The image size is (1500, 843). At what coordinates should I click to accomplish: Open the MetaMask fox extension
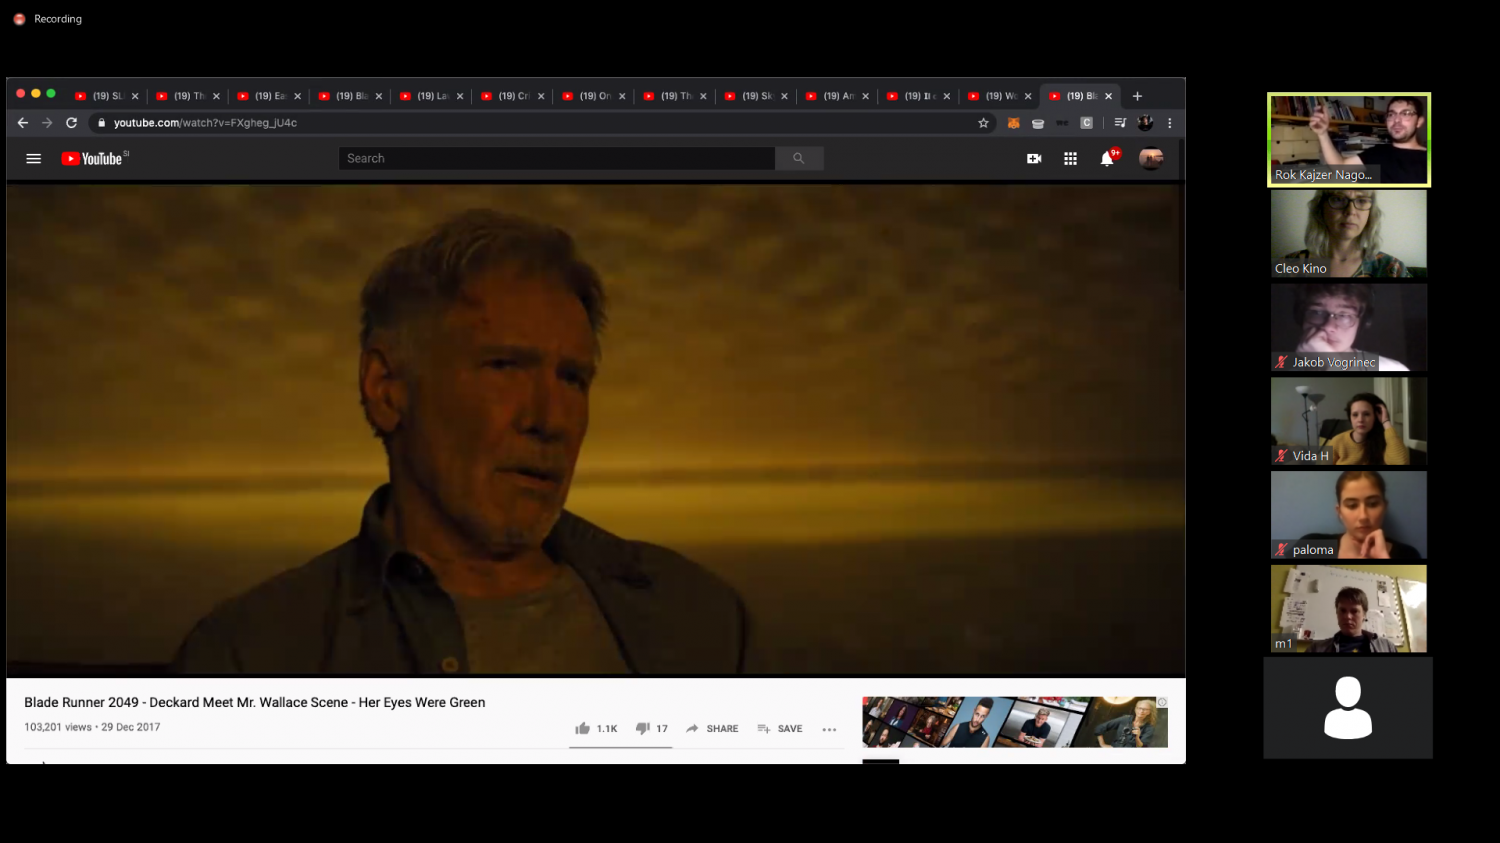1013,123
